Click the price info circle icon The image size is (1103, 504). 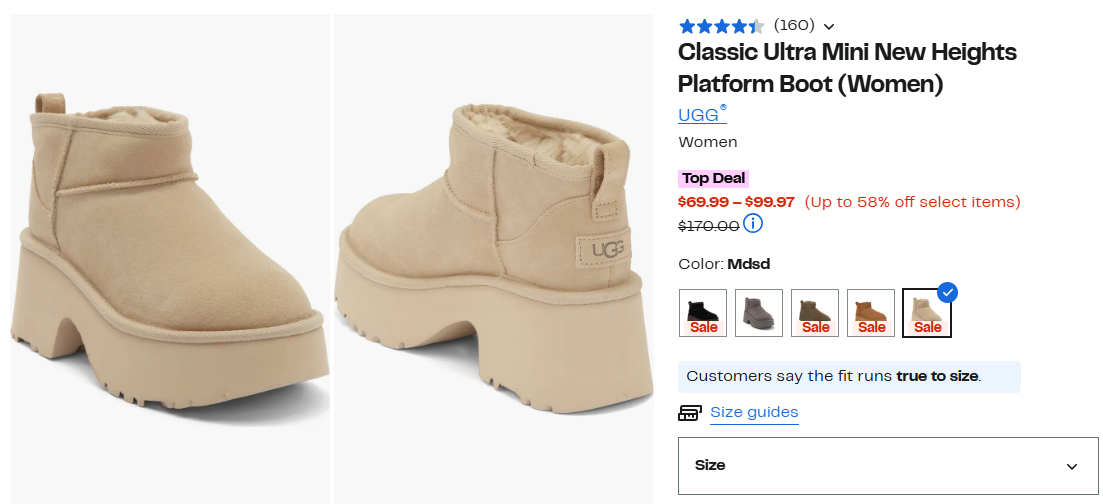753,223
